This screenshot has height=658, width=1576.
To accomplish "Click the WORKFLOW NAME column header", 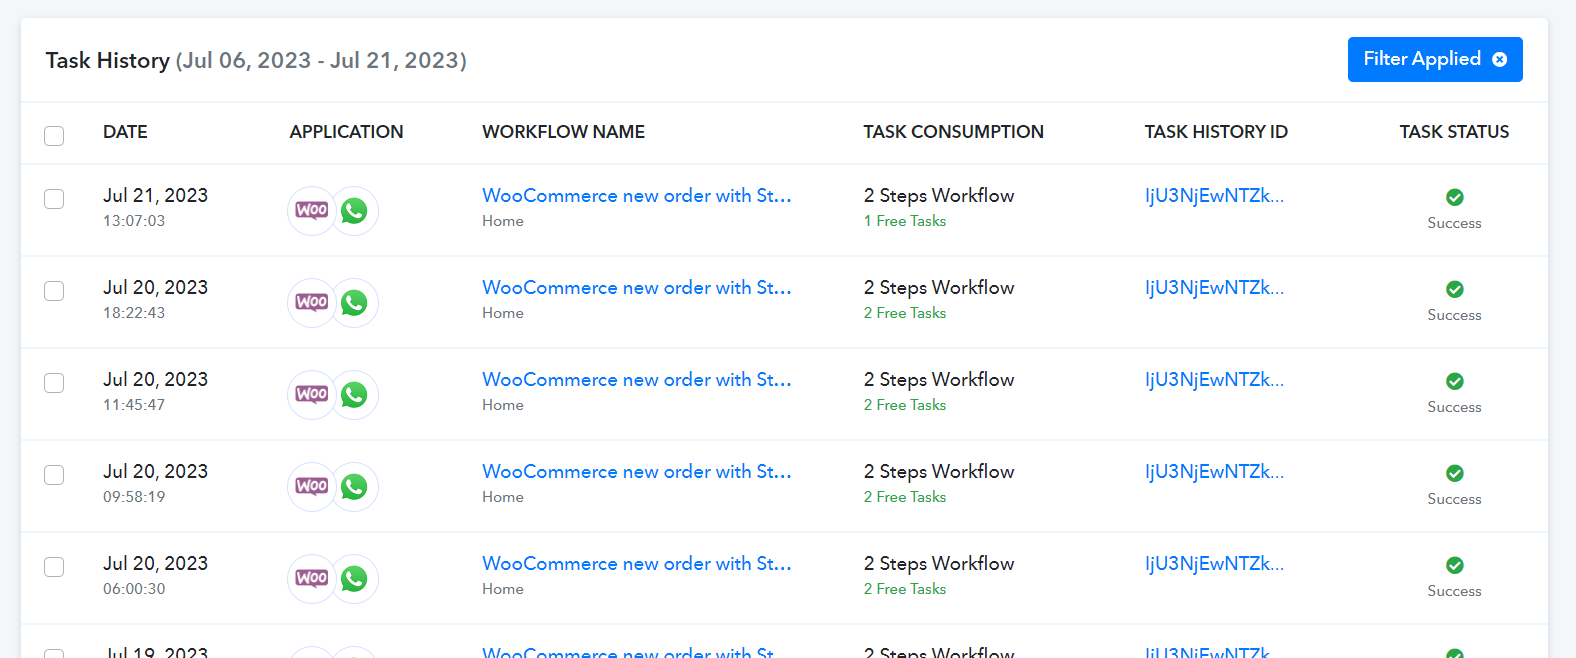I will tap(563, 132).
